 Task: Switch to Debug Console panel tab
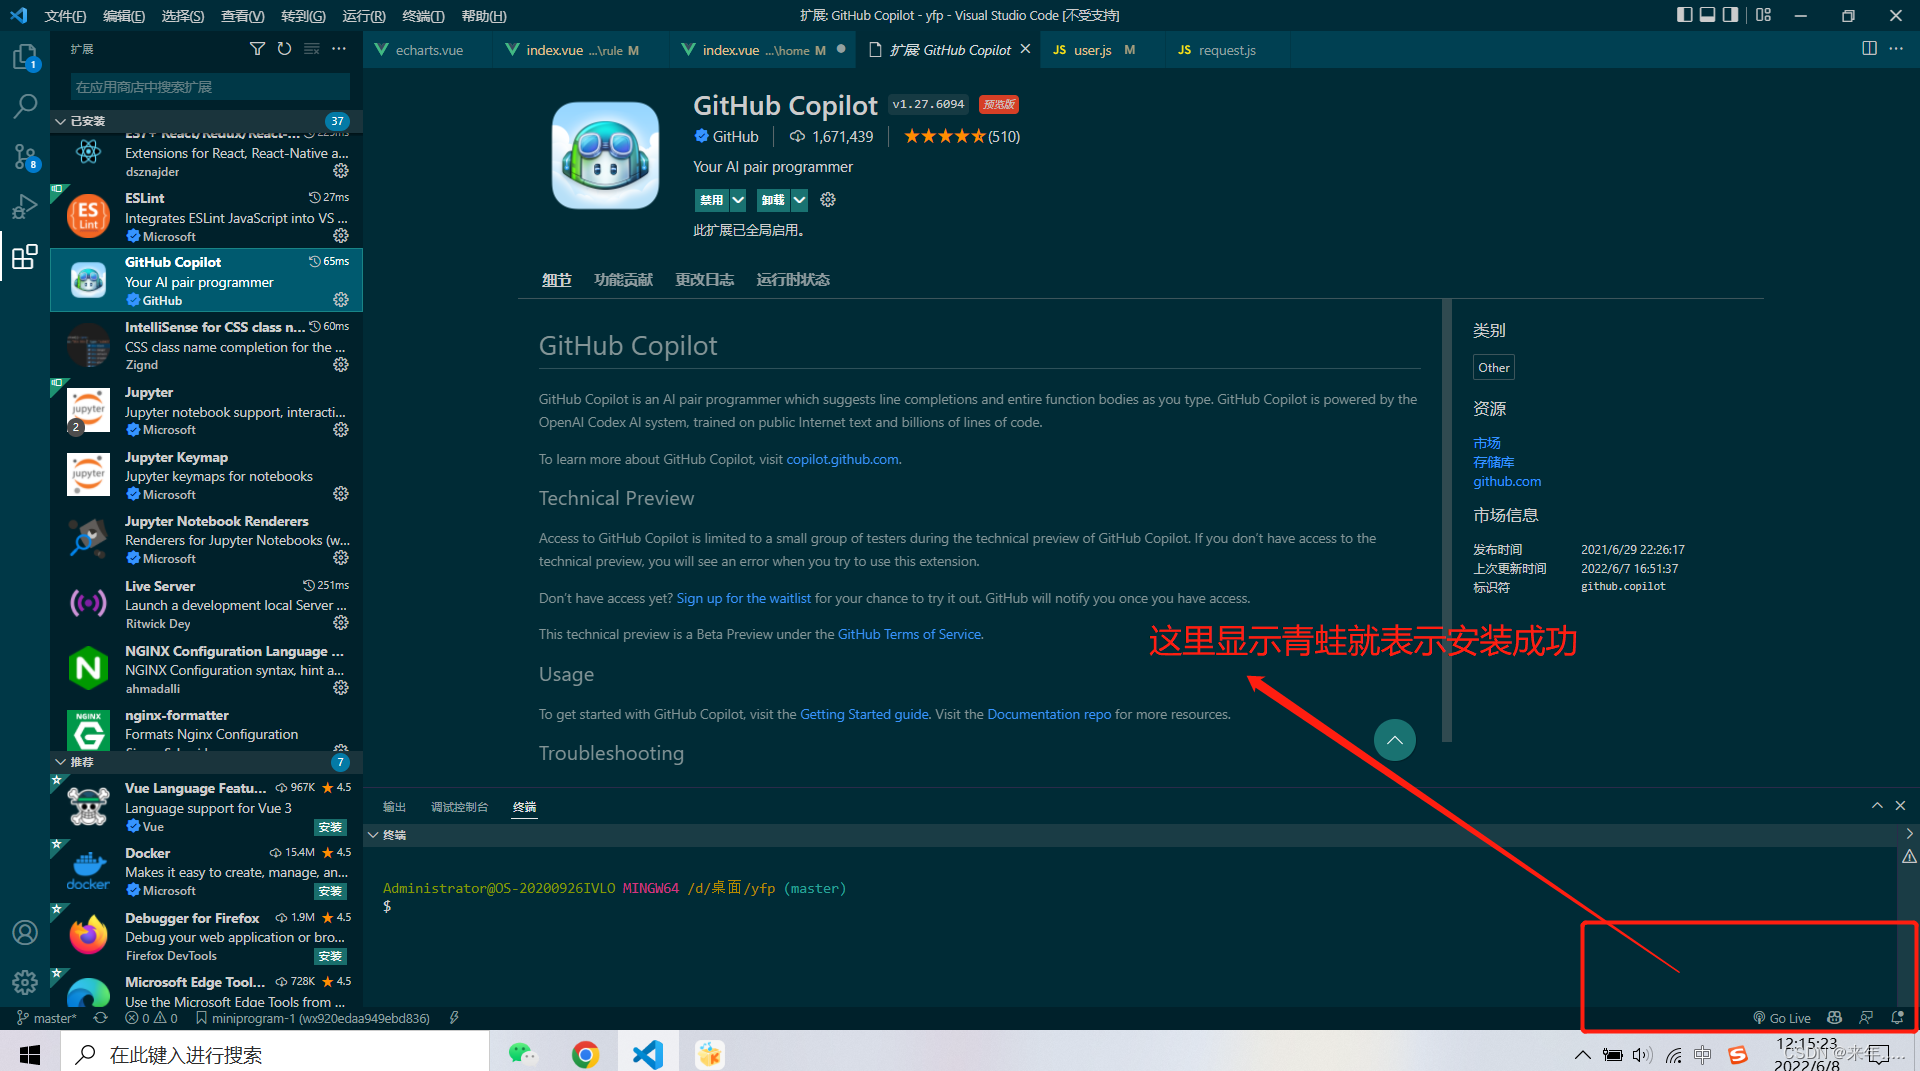pos(459,807)
